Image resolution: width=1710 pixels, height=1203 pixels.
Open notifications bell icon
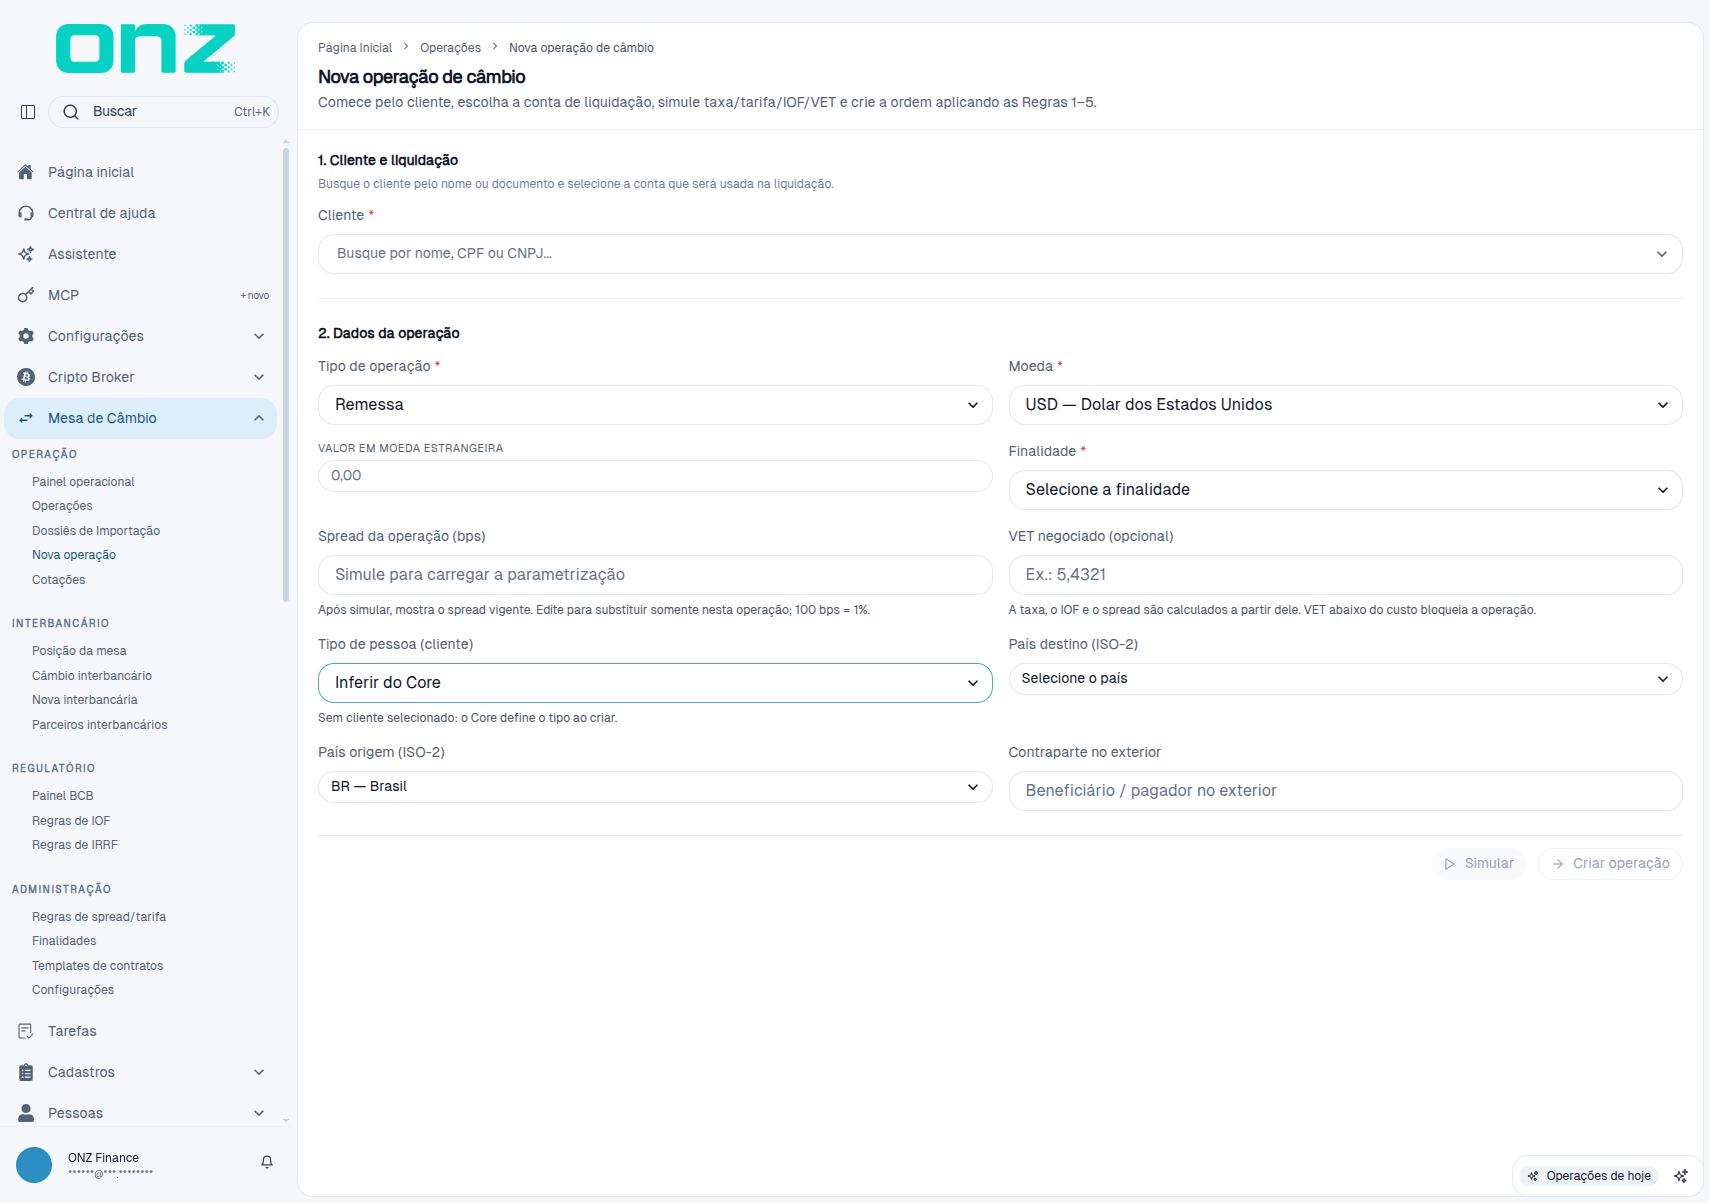(x=267, y=1162)
